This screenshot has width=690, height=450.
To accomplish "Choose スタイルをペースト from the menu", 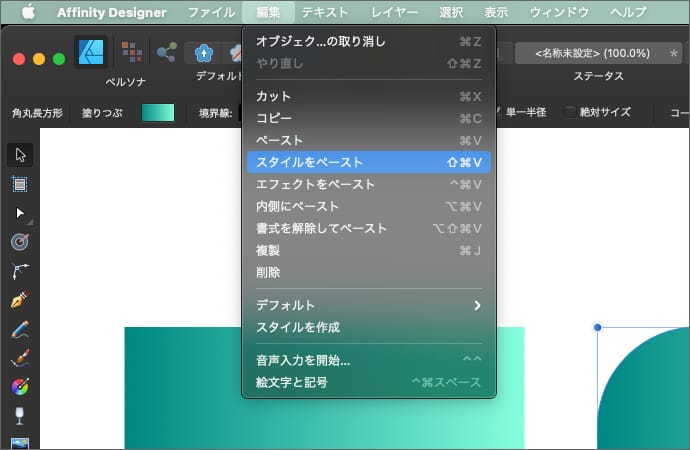I will [x=368, y=162].
